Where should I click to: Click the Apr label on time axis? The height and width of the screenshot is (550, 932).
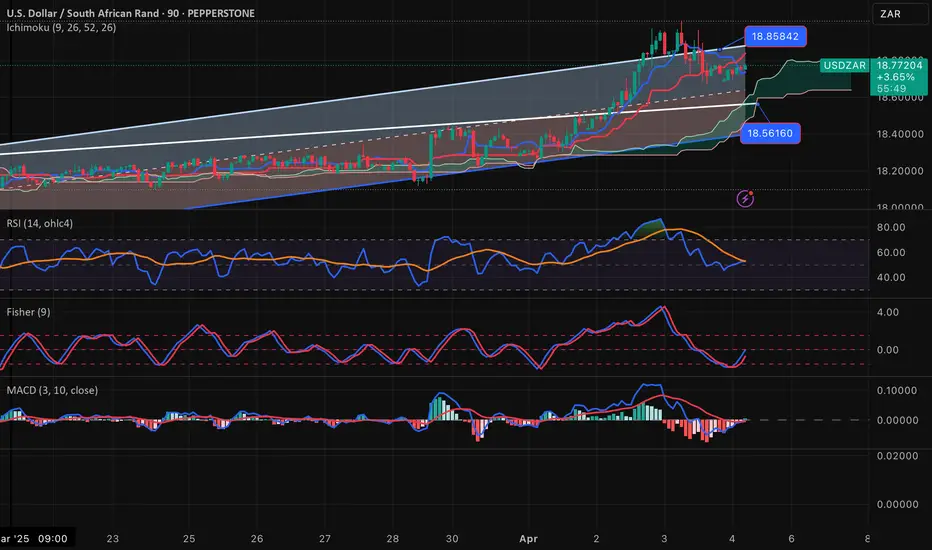point(528,539)
